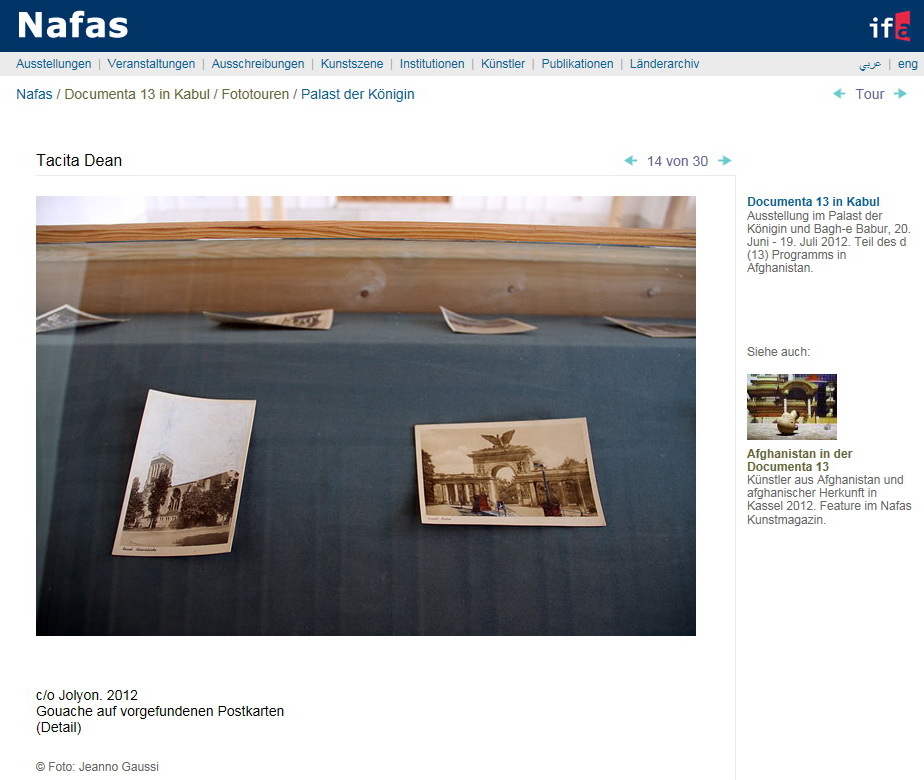
Task: Open the Publikationen menu
Action: (578, 64)
